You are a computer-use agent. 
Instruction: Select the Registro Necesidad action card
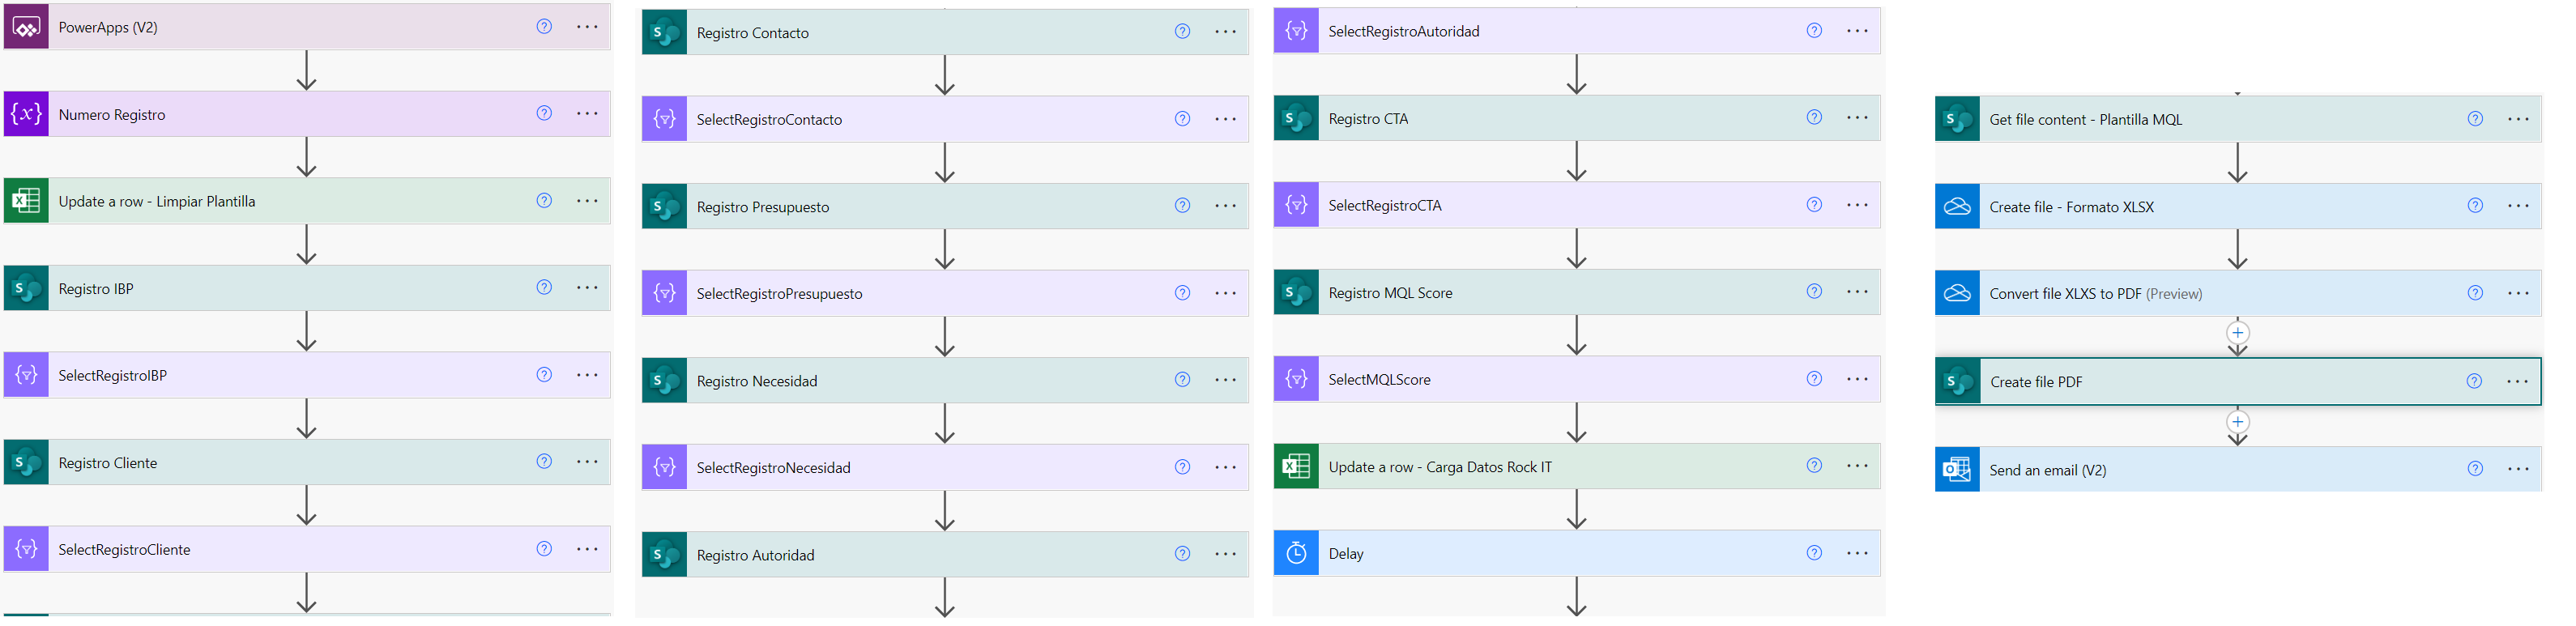(x=945, y=380)
